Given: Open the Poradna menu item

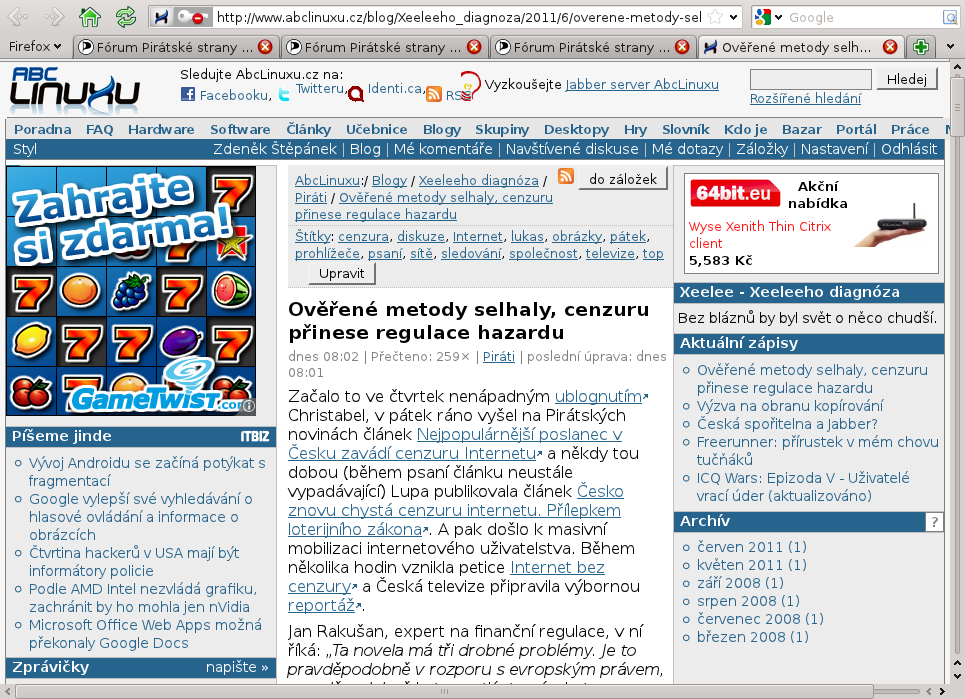Looking at the screenshot, I should pos(42,129).
